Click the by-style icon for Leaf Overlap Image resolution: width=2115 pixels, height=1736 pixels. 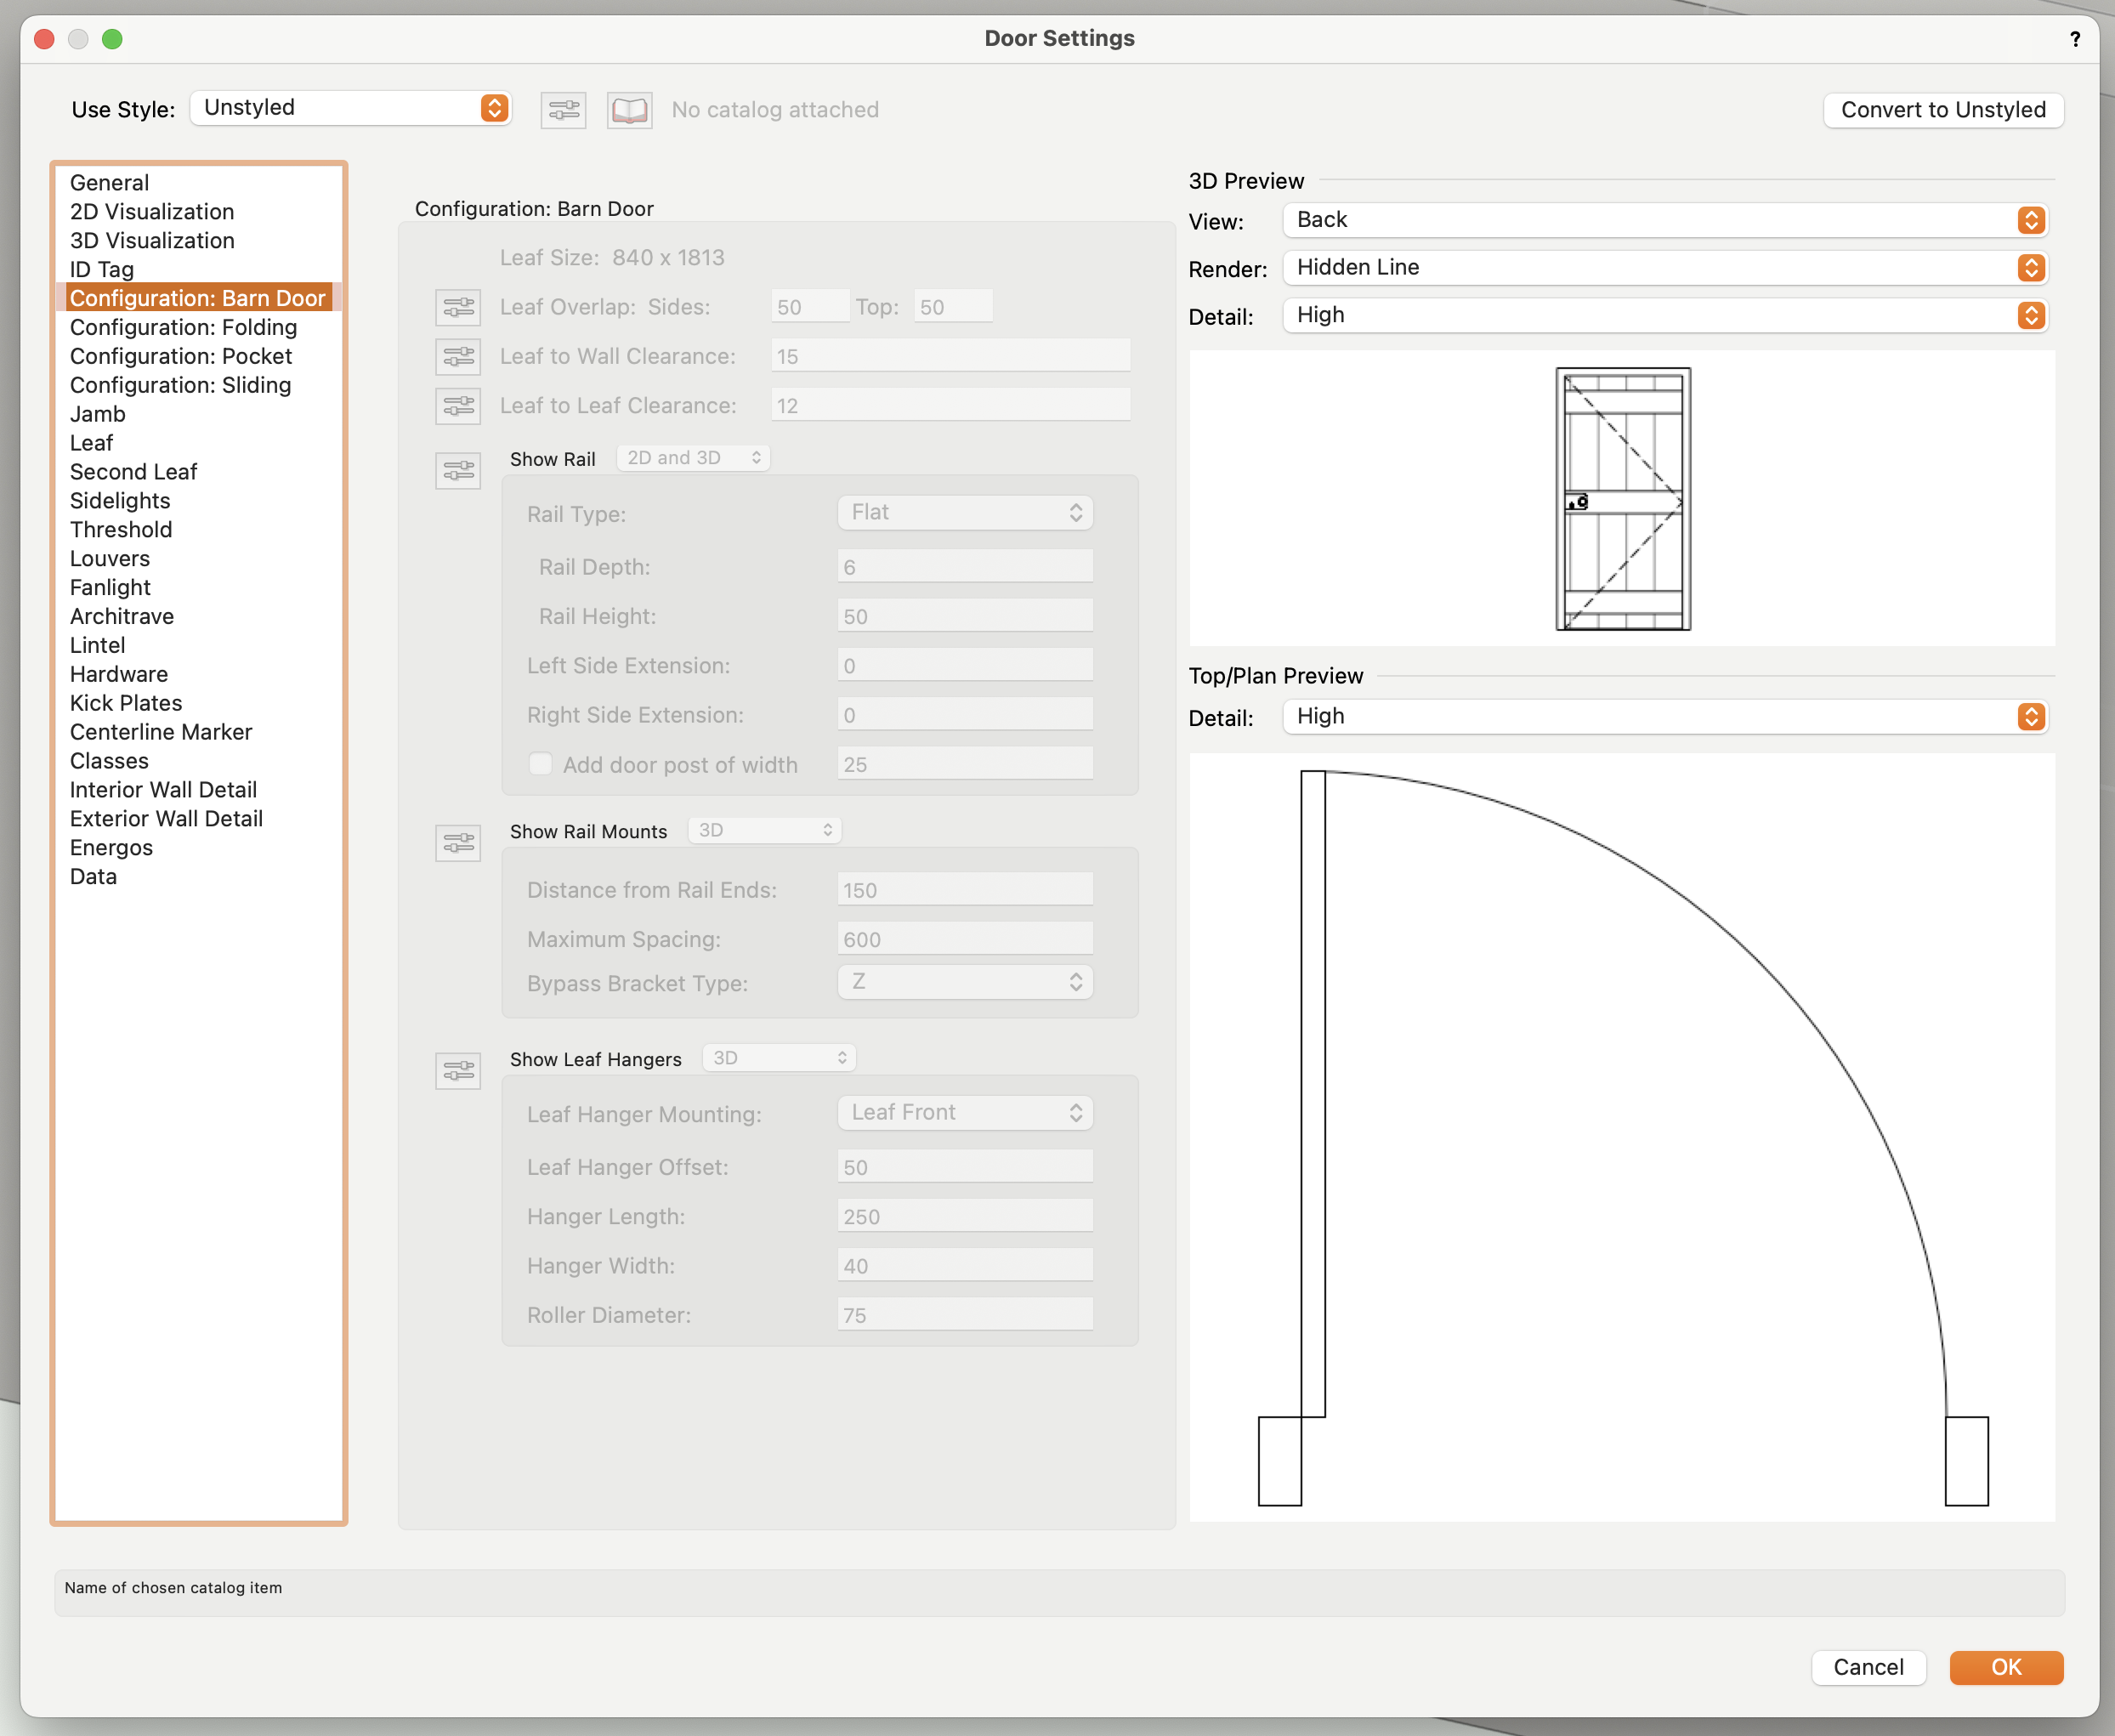[458, 308]
